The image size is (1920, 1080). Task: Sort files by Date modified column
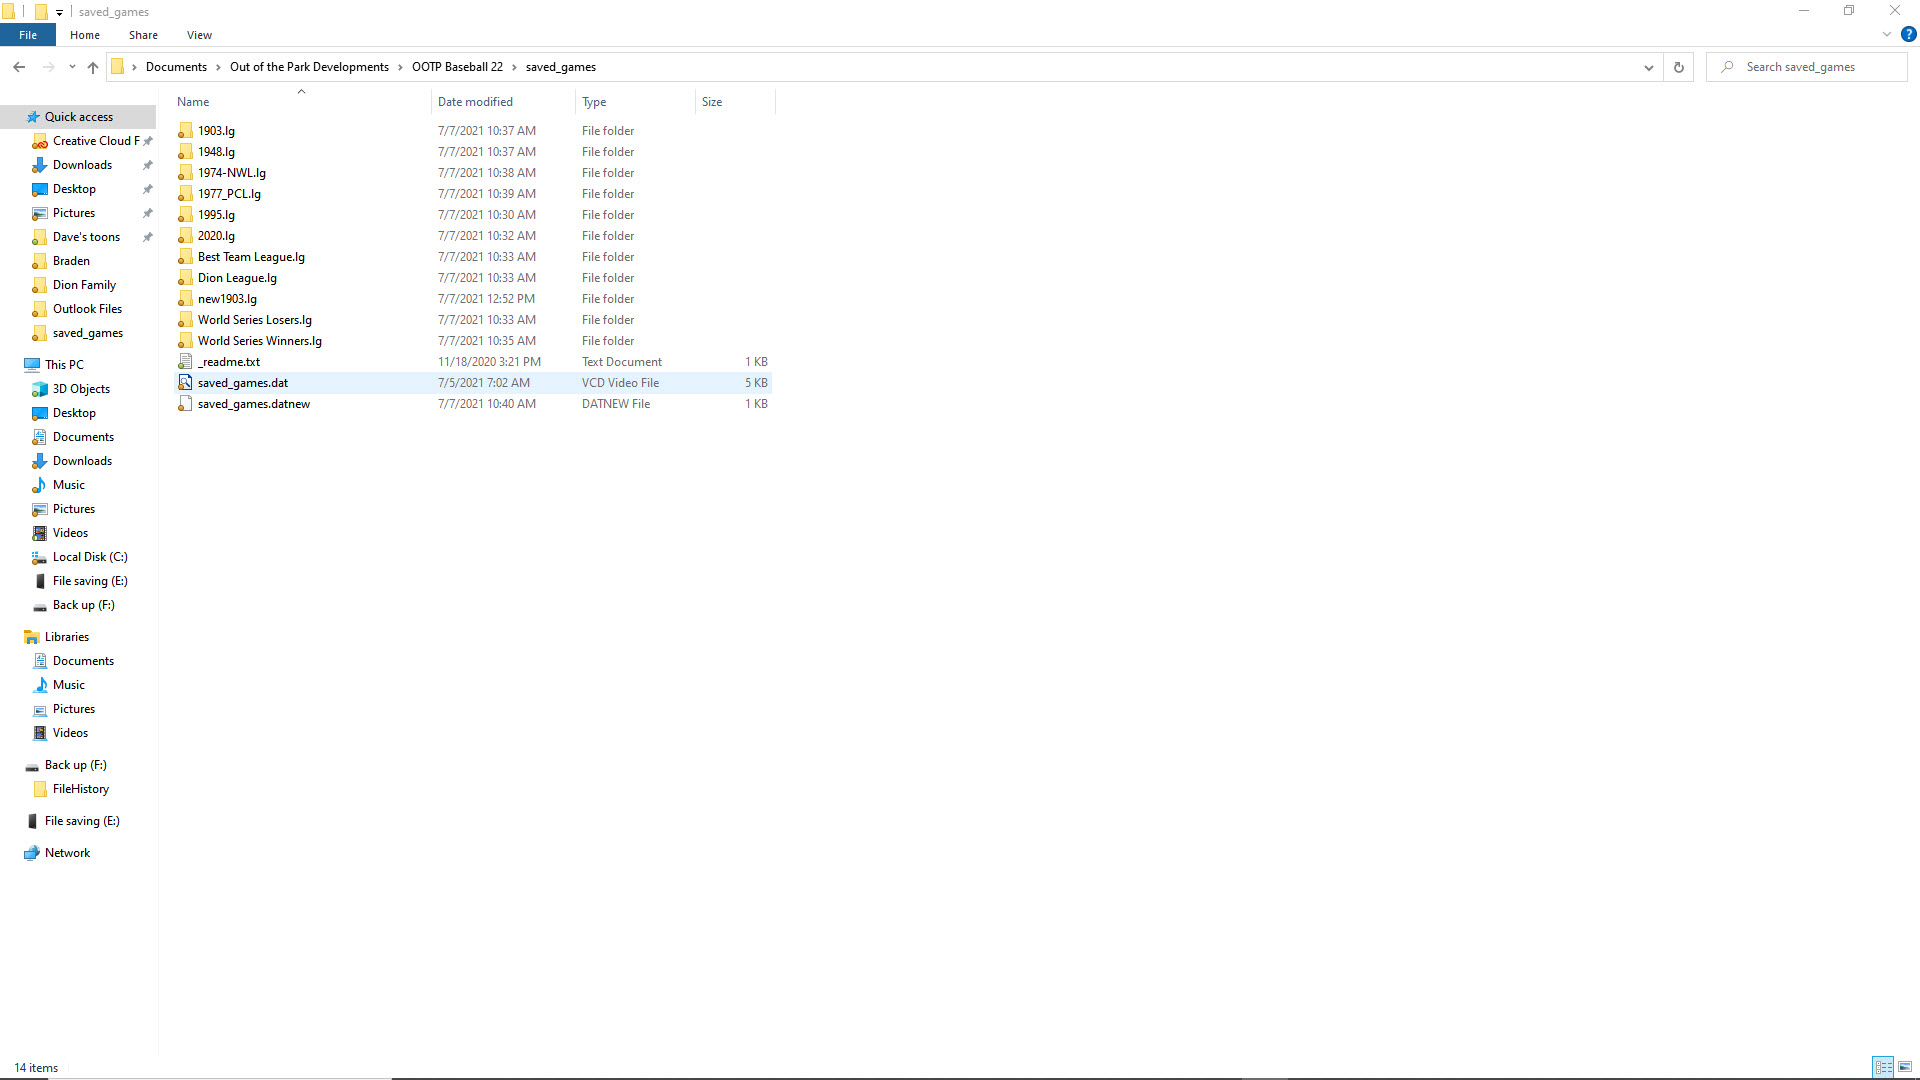[475, 102]
